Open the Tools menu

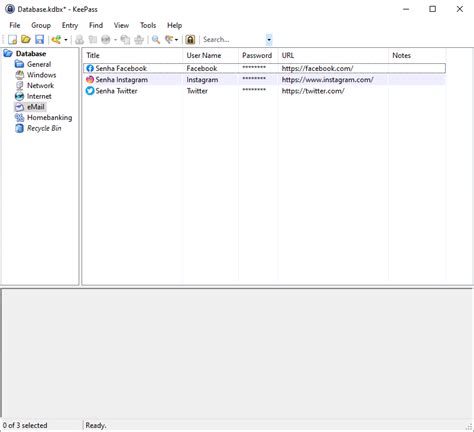click(148, 25)
